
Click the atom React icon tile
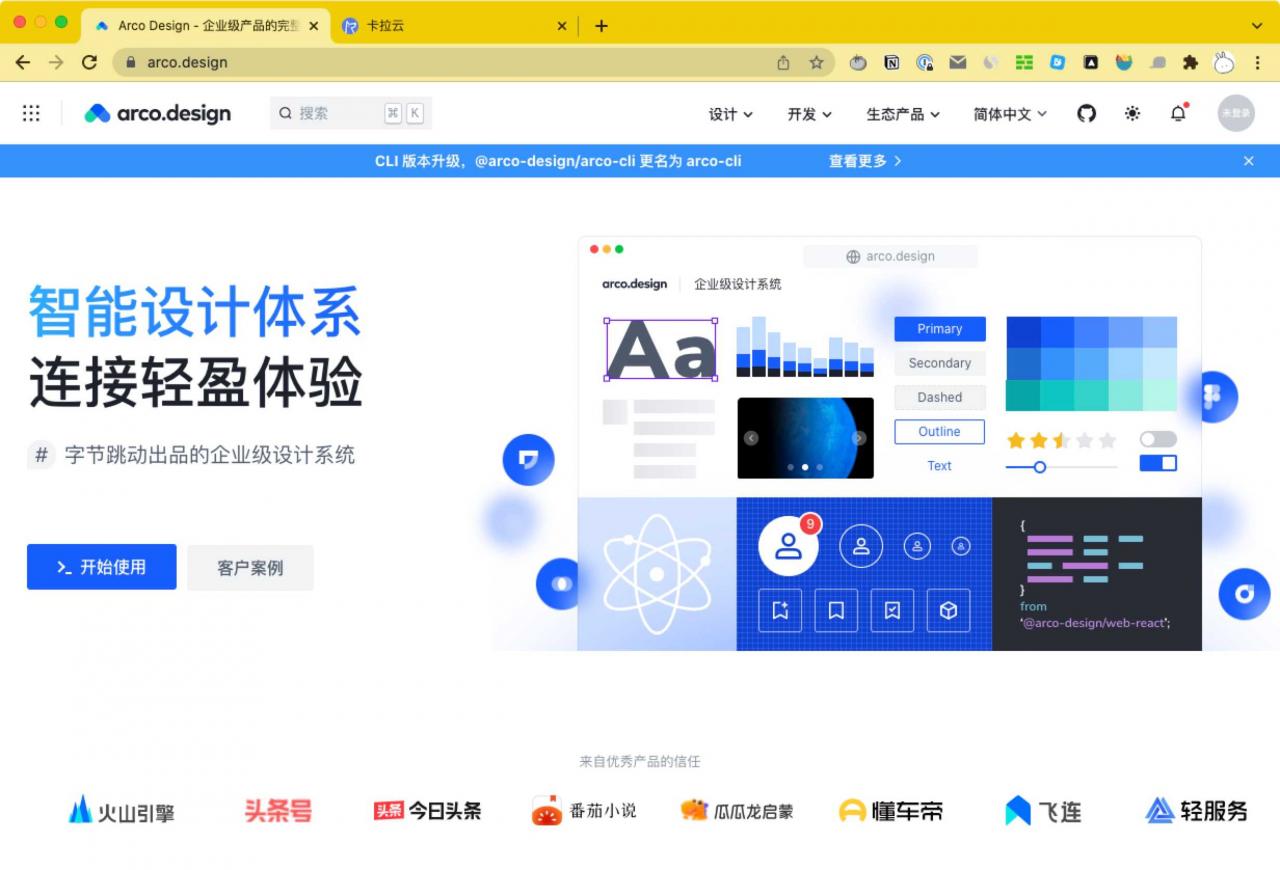pos(656,574)
